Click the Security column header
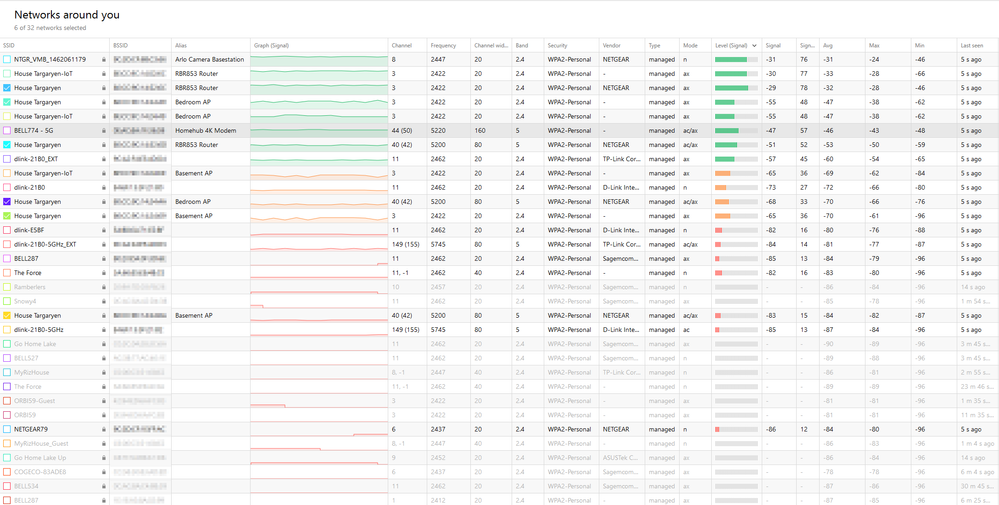Image resolution: width=999 pixels, height=505 pixels. (x=558, y=45)
